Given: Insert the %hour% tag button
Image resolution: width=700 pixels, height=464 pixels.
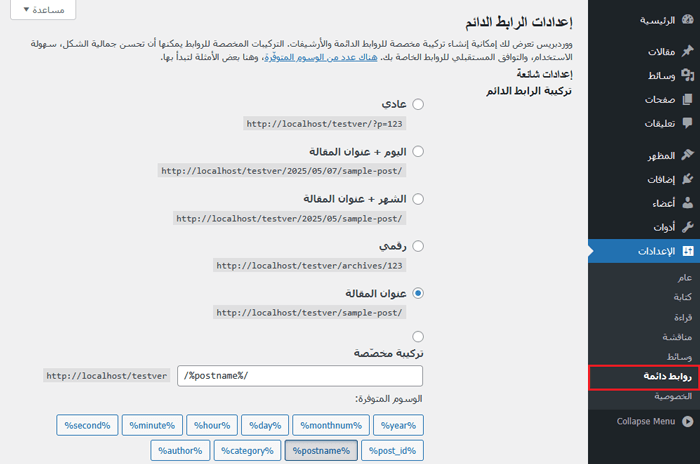Looking at the screenshot, I should click(212, 425).
